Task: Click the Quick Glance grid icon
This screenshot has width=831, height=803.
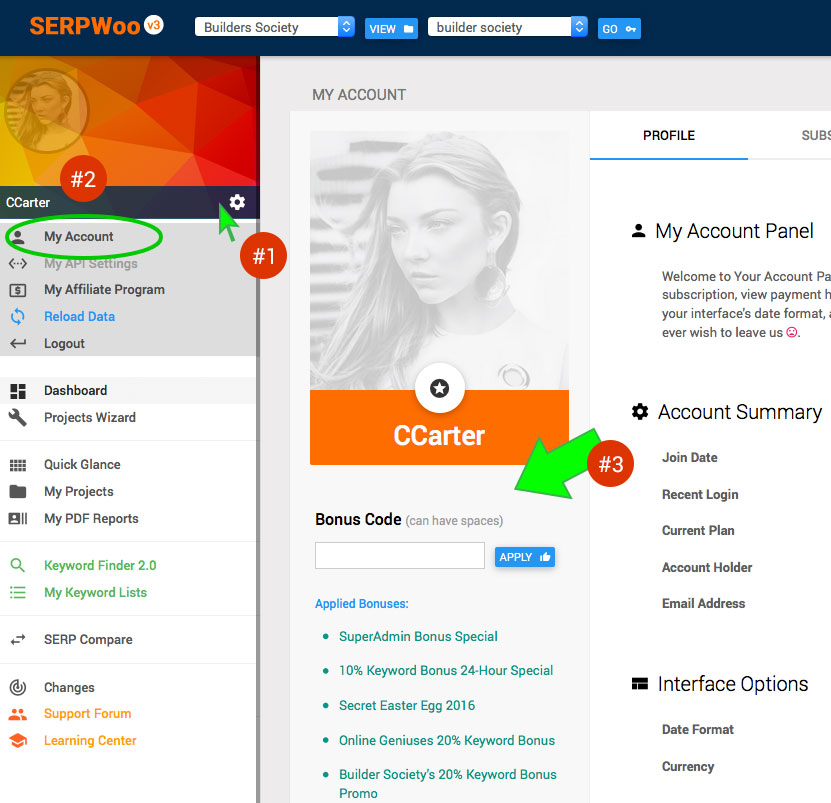Action: tap(18, 465)
